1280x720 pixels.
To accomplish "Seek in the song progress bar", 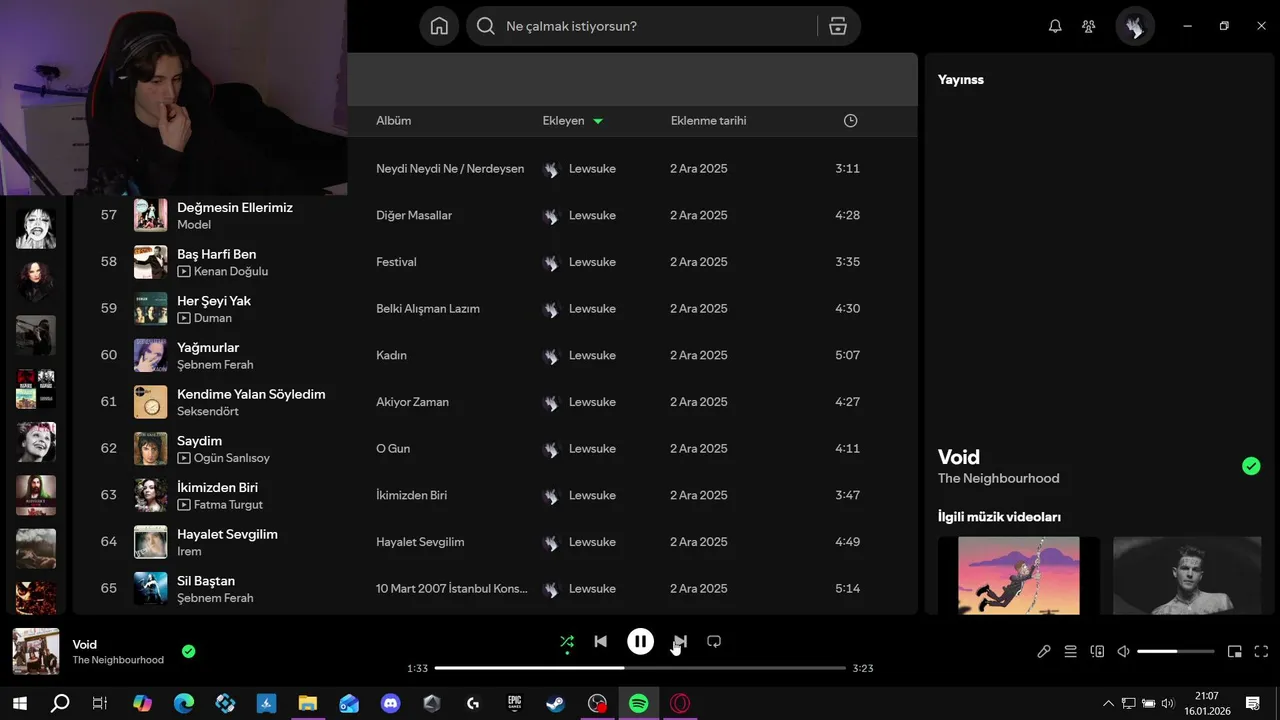I will pyautogui.click(x=640, y=668).
